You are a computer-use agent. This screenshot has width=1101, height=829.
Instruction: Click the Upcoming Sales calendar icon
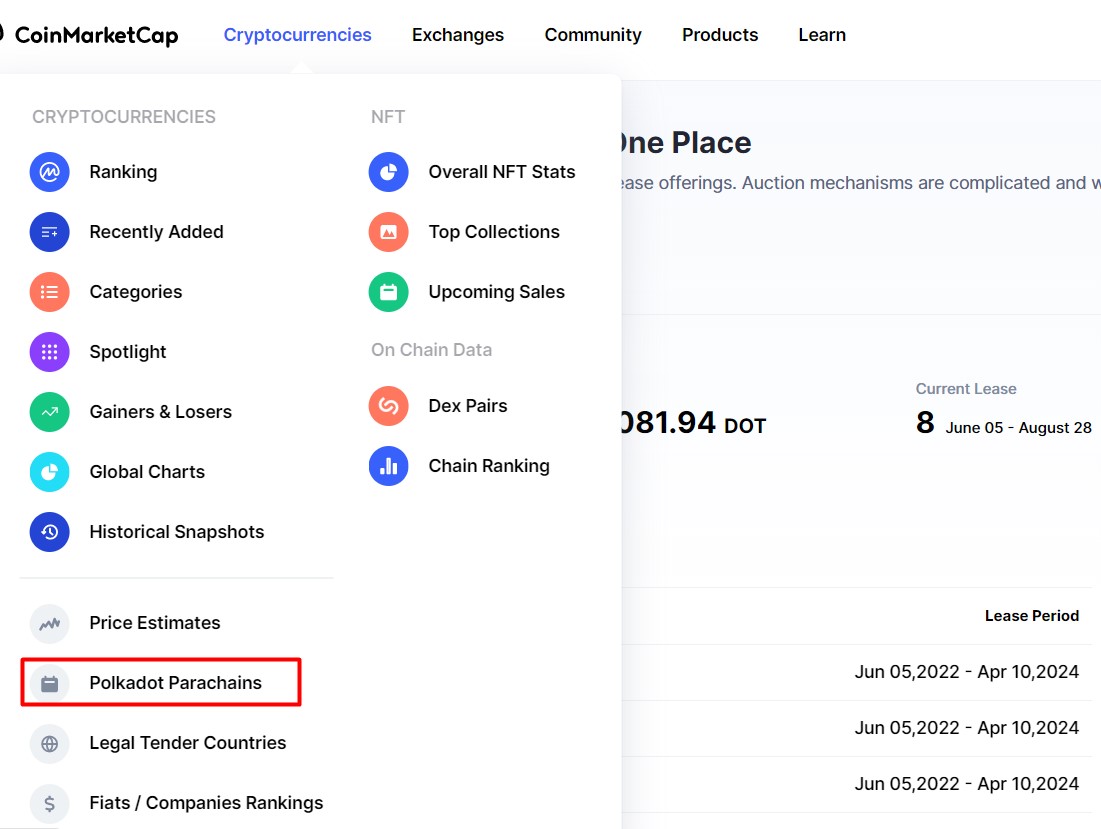coord(388,292)
